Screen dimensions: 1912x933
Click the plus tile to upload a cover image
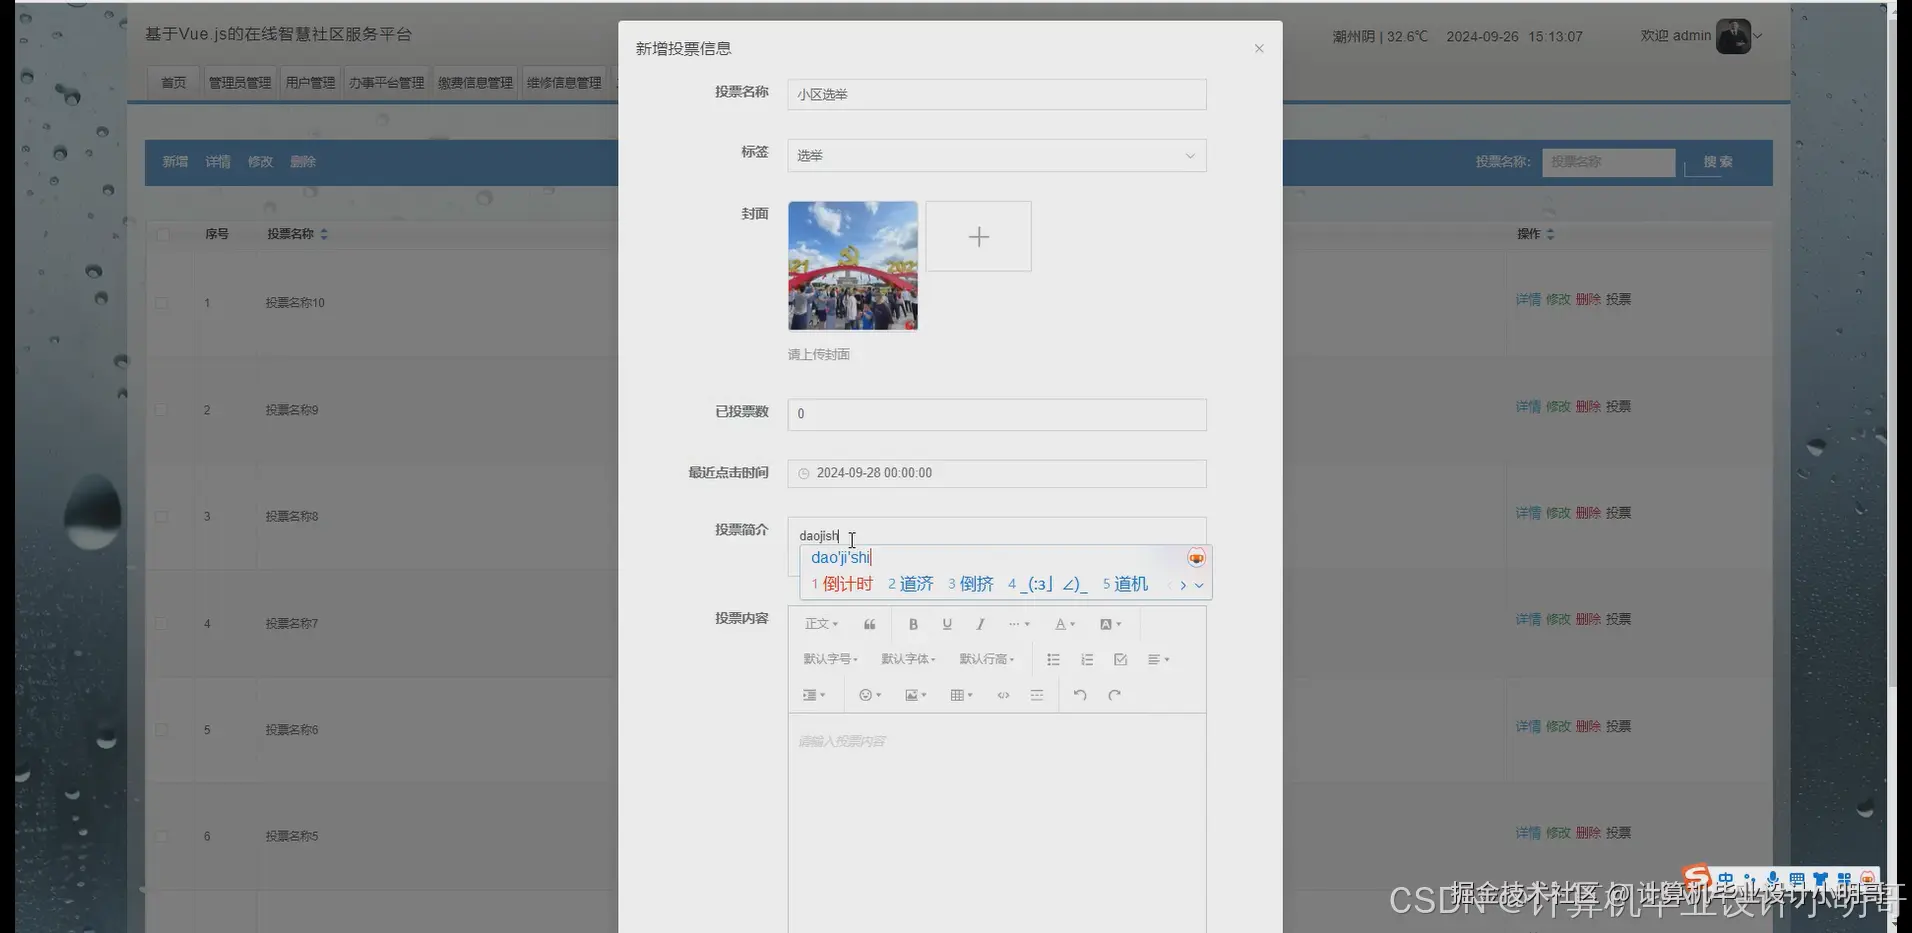coord(978,236)
